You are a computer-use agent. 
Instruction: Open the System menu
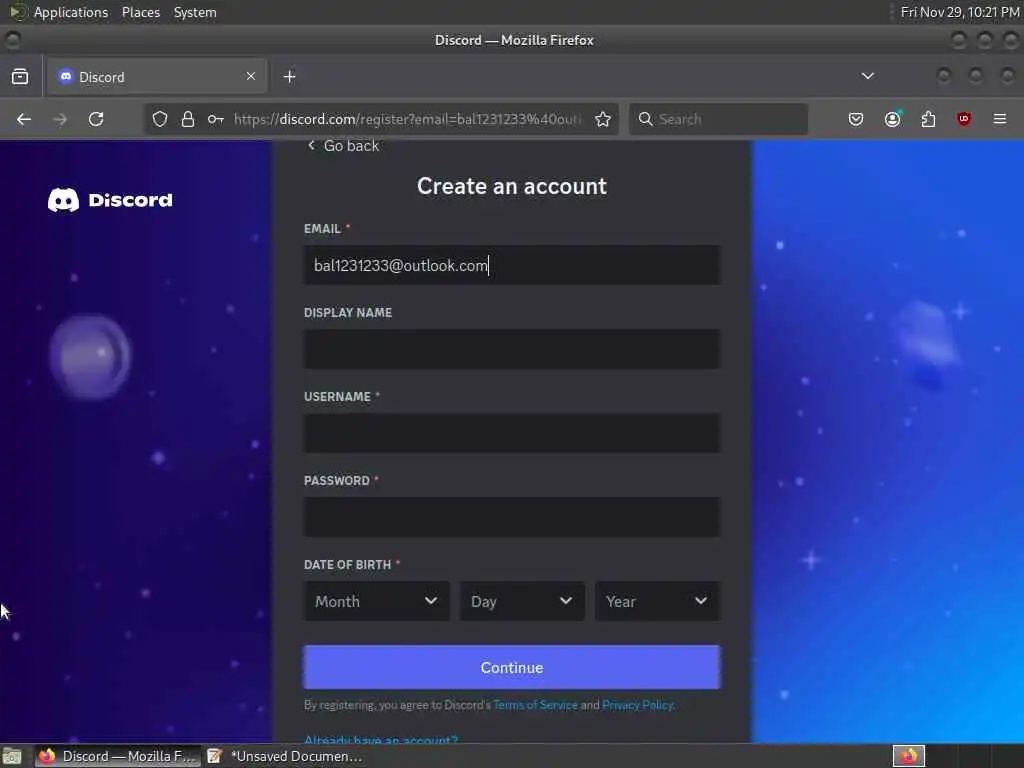point(195,12)
